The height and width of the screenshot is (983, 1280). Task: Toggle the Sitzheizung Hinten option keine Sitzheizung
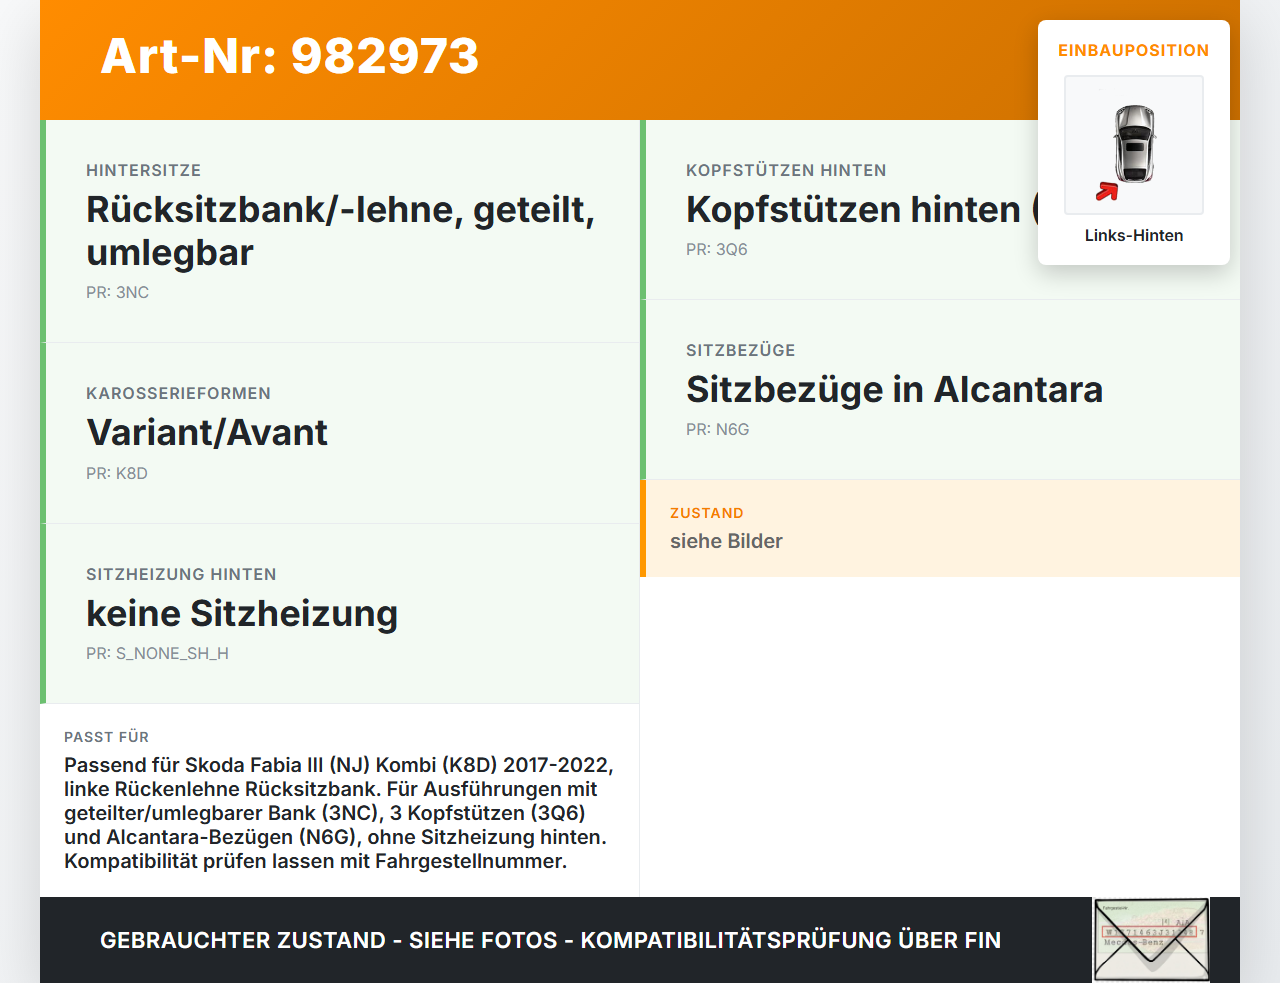coord(243,613)
